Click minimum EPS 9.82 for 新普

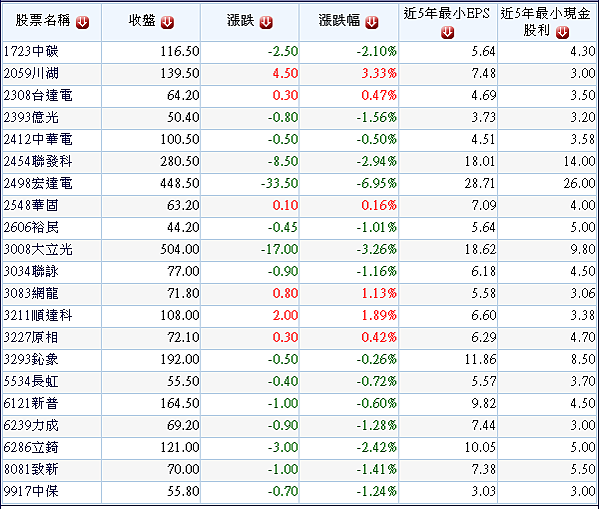point(483,403)
